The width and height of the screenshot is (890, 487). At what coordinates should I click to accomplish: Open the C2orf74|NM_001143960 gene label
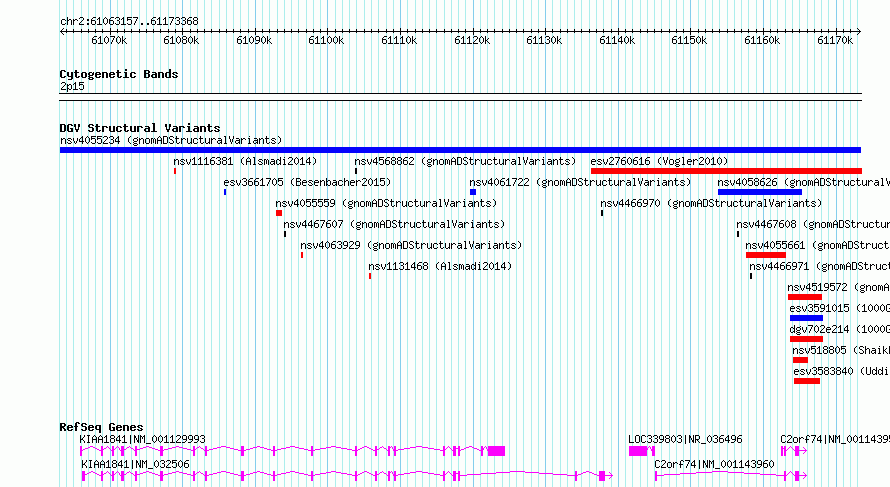(x=714, y=464)
